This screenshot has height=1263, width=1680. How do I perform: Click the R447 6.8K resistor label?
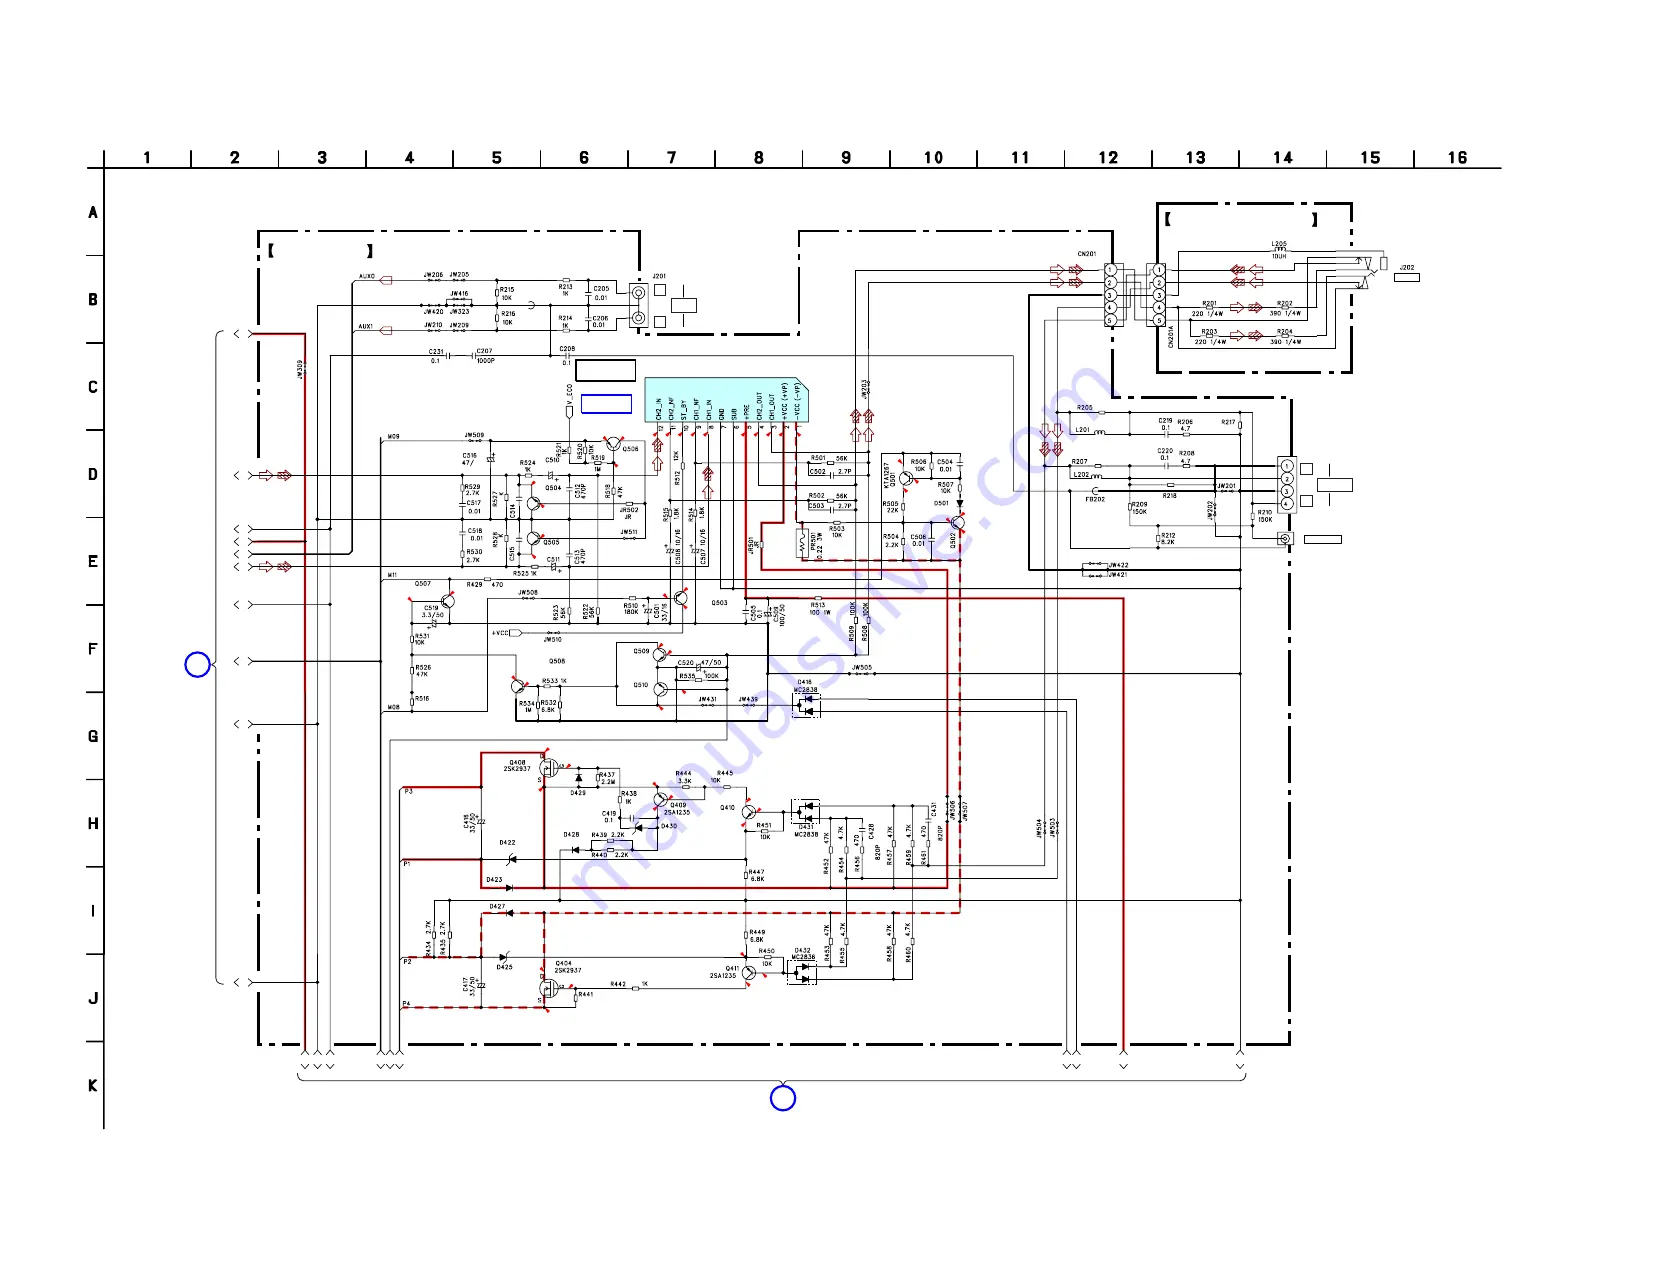[757, 876]
